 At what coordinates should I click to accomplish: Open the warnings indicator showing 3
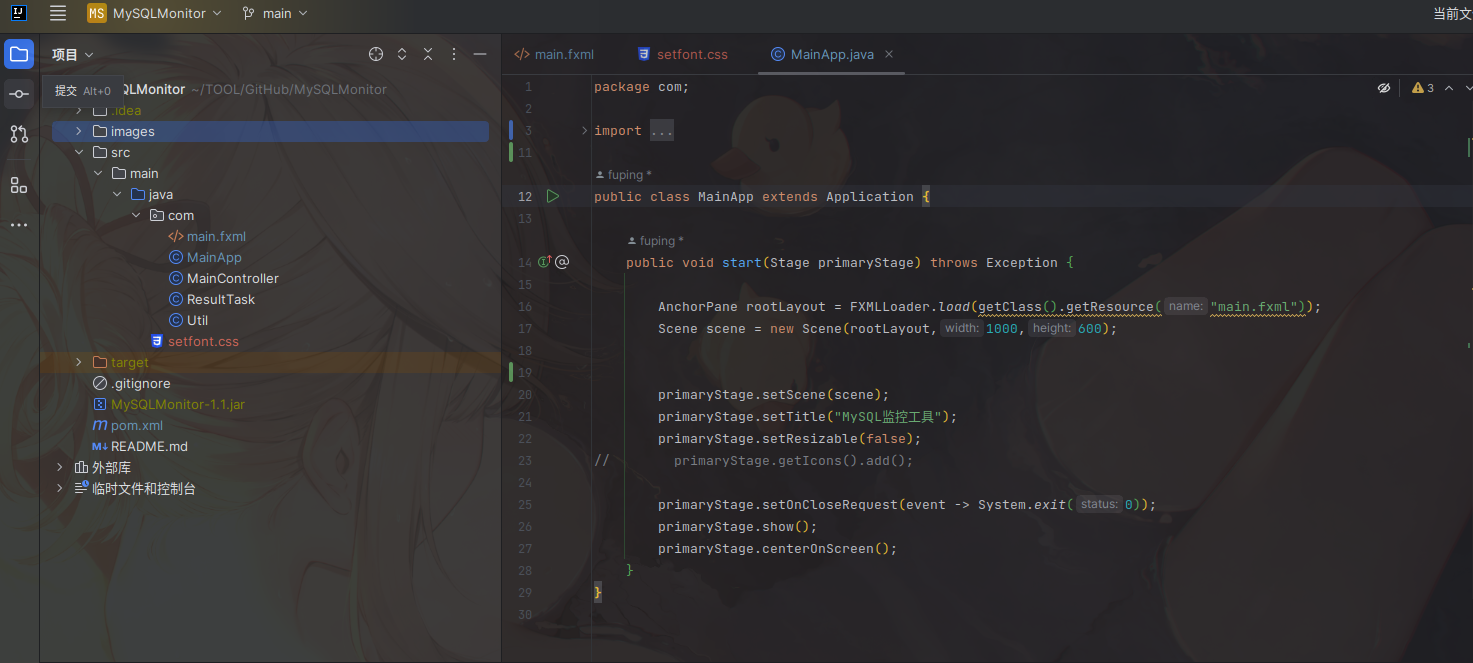click(1423, 88)
